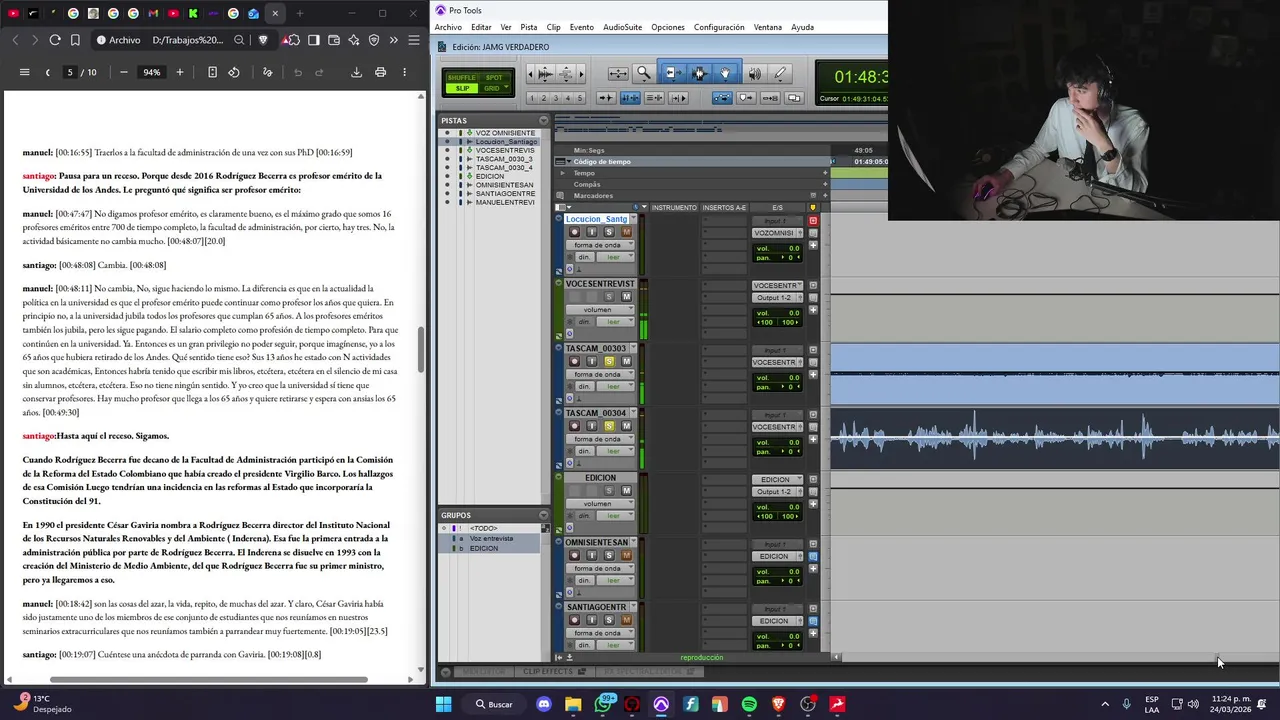Viewport: 1280px width, 720px height.
Task: Click zoom preset number 3
Action: point(556,98)
